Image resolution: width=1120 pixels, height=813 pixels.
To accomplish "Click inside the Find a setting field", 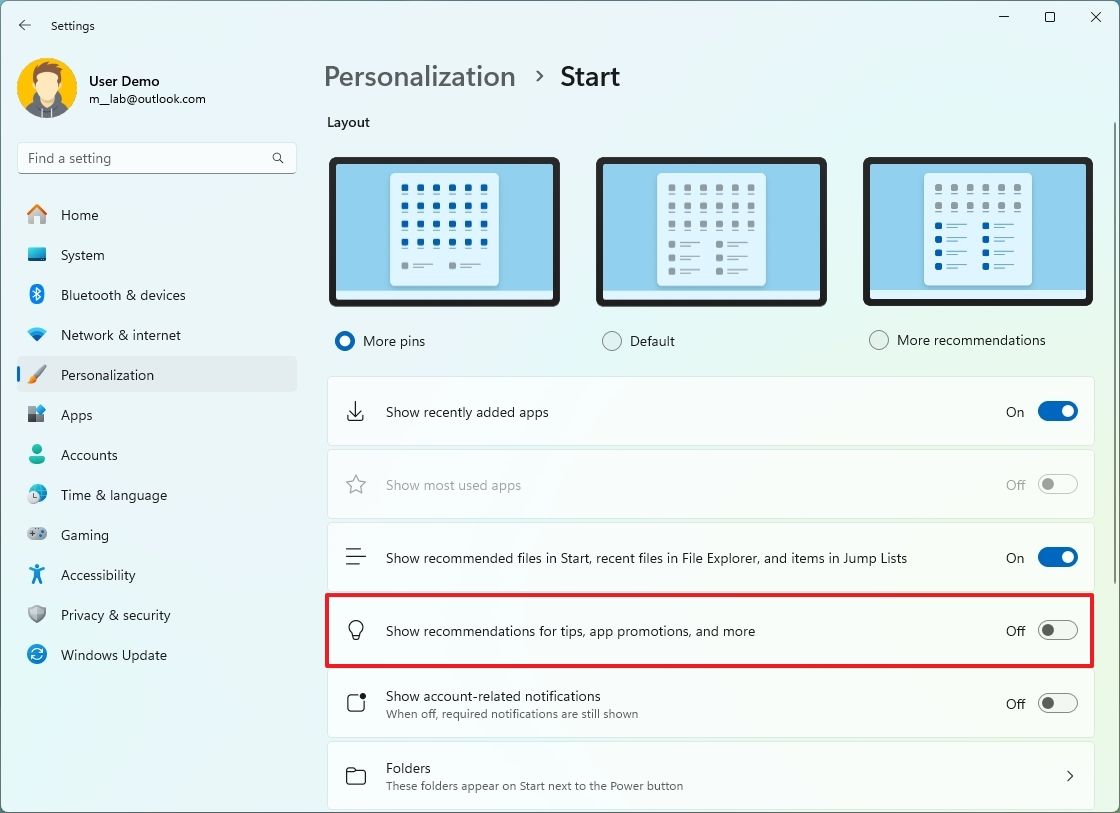I will (x=150, y=158).
